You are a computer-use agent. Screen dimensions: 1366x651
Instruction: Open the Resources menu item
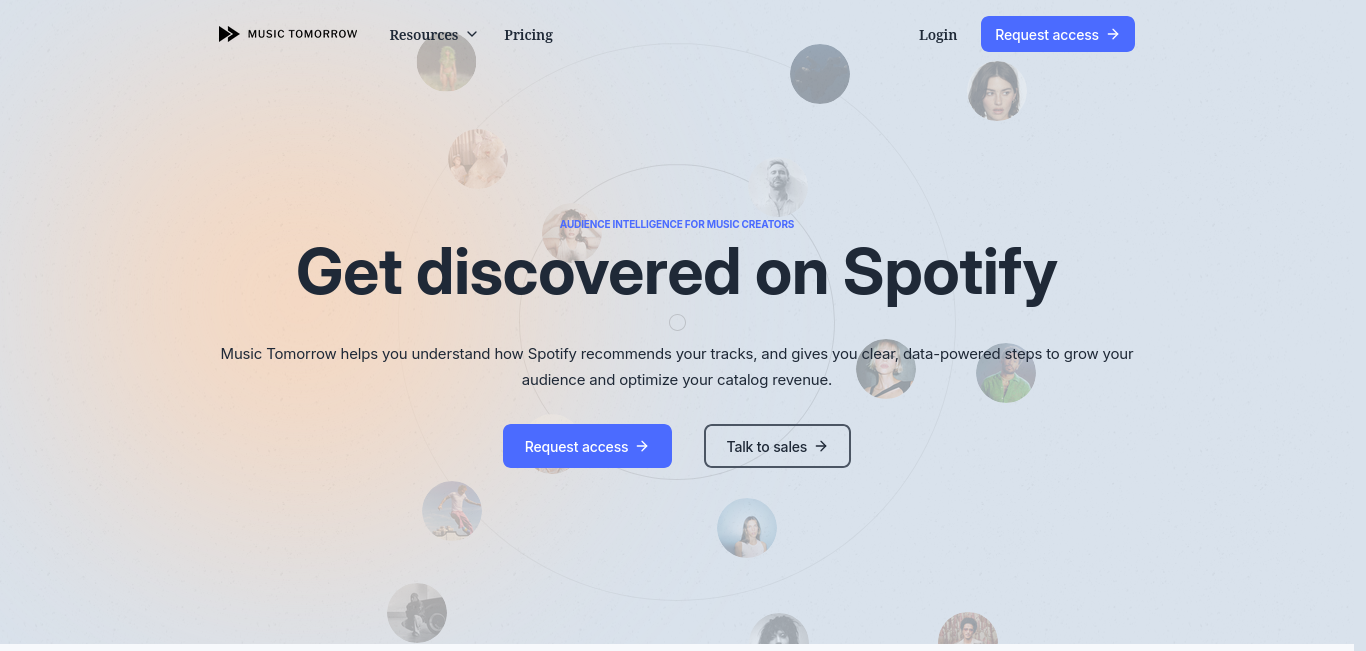(424, 35)
